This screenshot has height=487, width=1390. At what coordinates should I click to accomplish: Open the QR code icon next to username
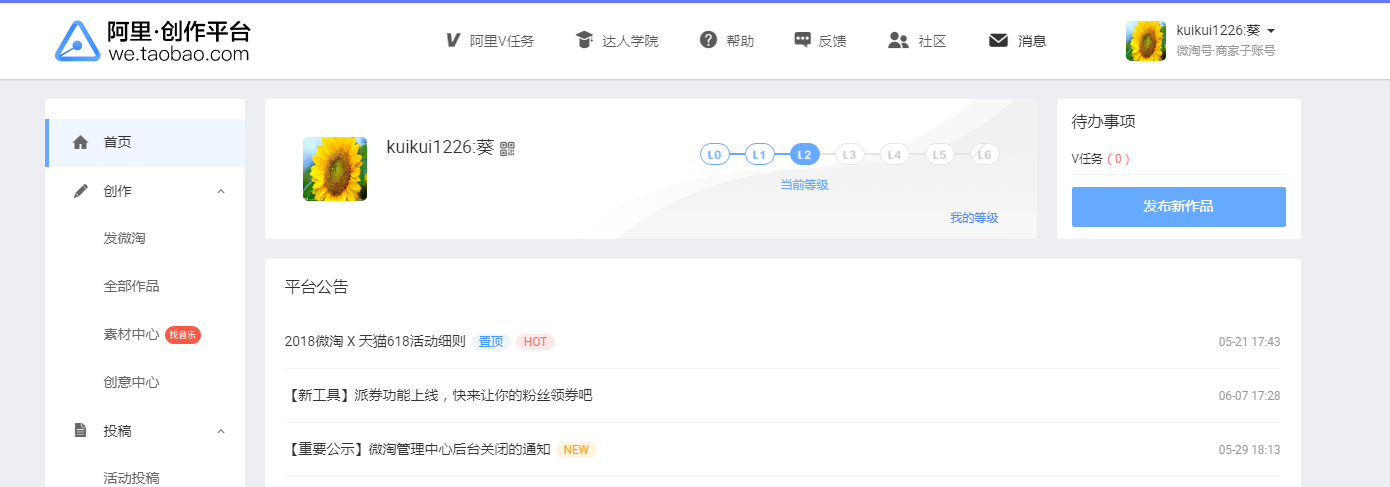(x=507, y=148)
